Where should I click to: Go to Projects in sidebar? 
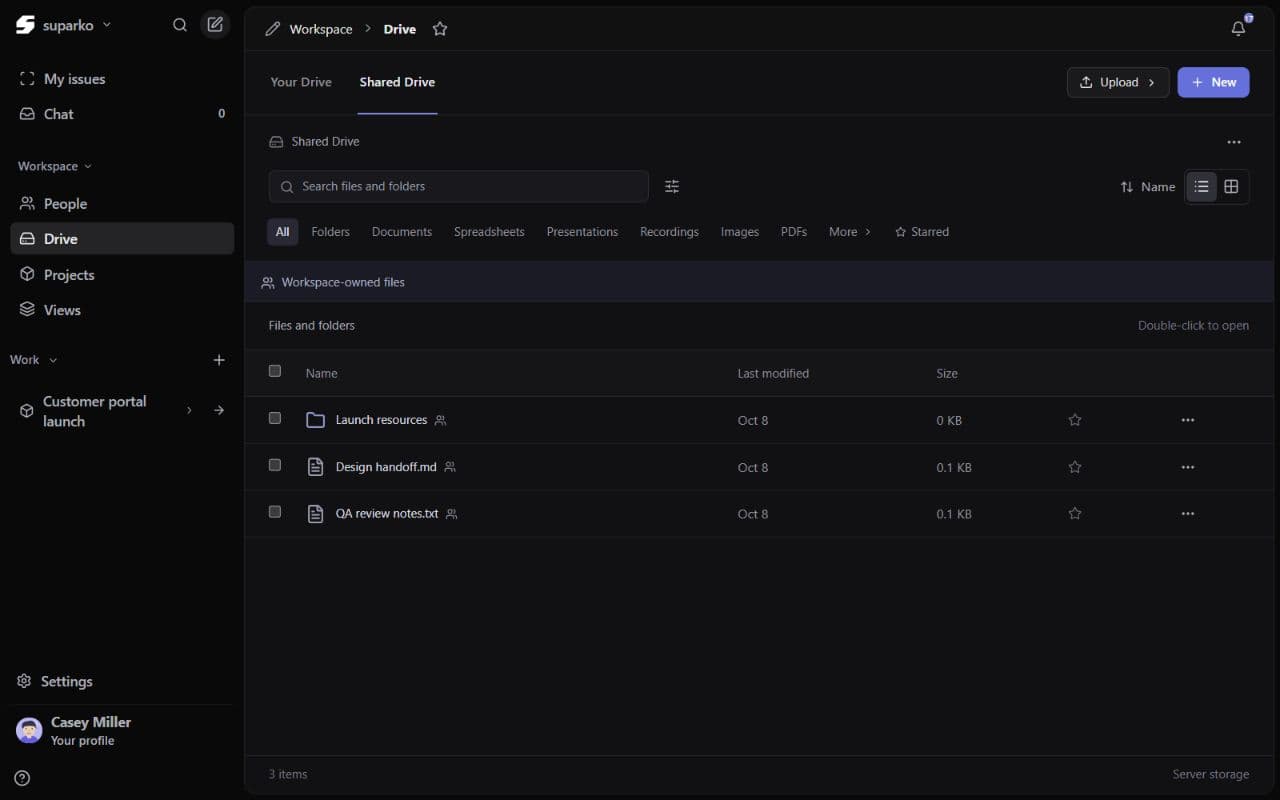point(122,275)
